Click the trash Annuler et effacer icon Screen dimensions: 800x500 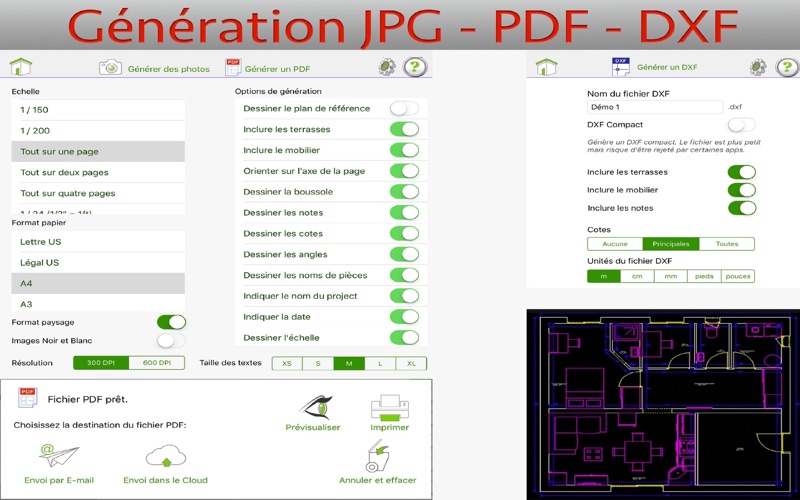point(378,456)
